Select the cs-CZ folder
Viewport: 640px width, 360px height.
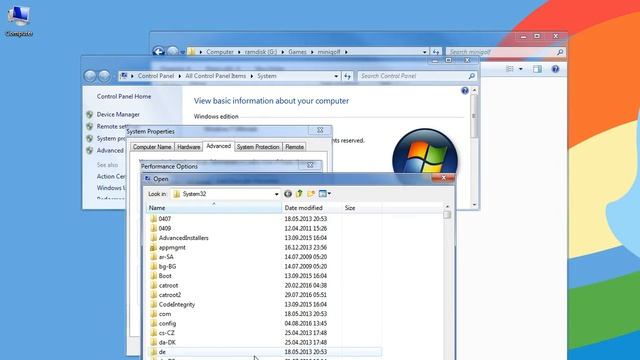pos(166,333)
